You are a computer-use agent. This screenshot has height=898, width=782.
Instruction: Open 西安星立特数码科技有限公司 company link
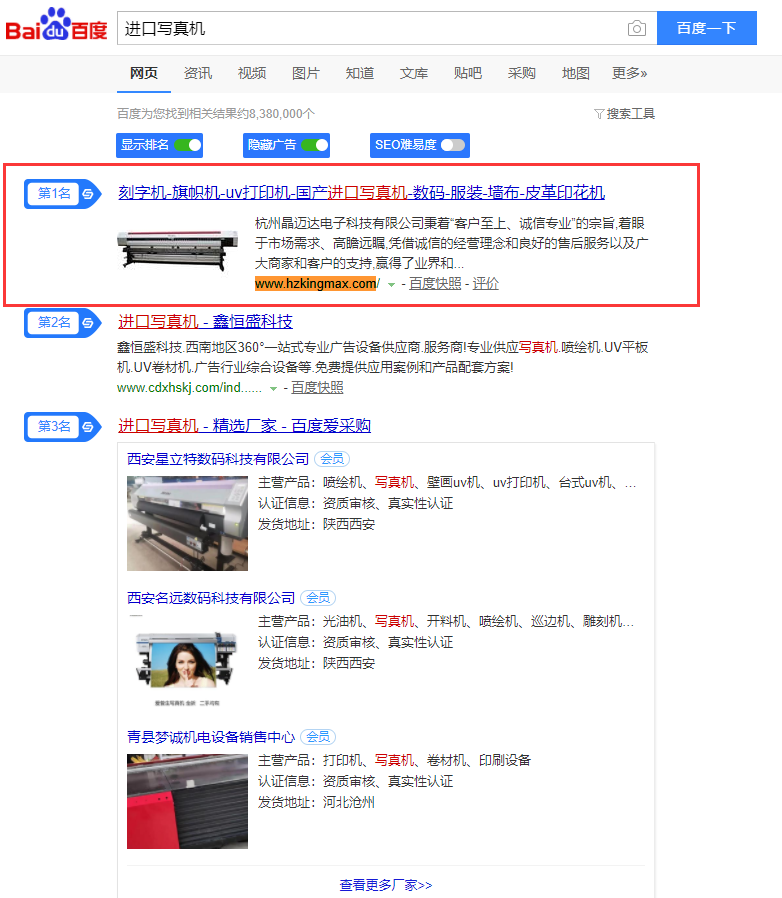coord(218,459)
